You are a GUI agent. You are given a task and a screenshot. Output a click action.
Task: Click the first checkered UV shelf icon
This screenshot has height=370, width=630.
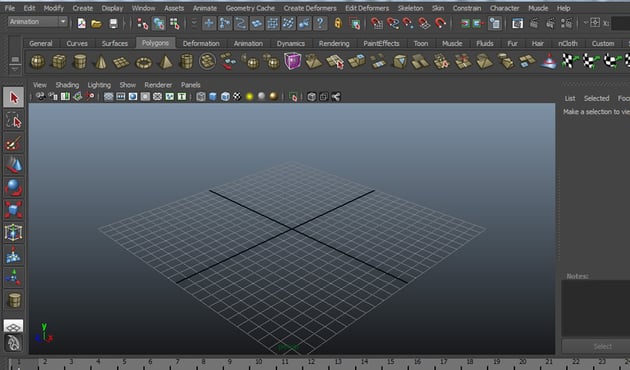(x=569, y=61)
